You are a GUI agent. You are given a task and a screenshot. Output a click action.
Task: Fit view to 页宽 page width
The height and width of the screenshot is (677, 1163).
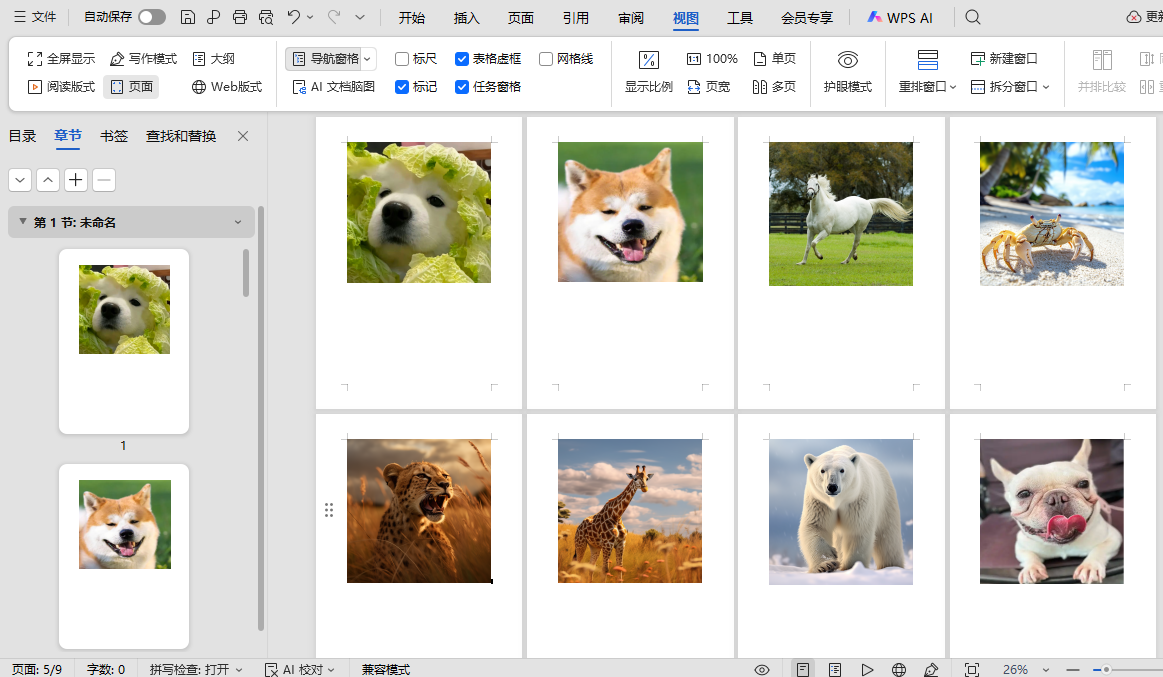[x=708, y=87]
